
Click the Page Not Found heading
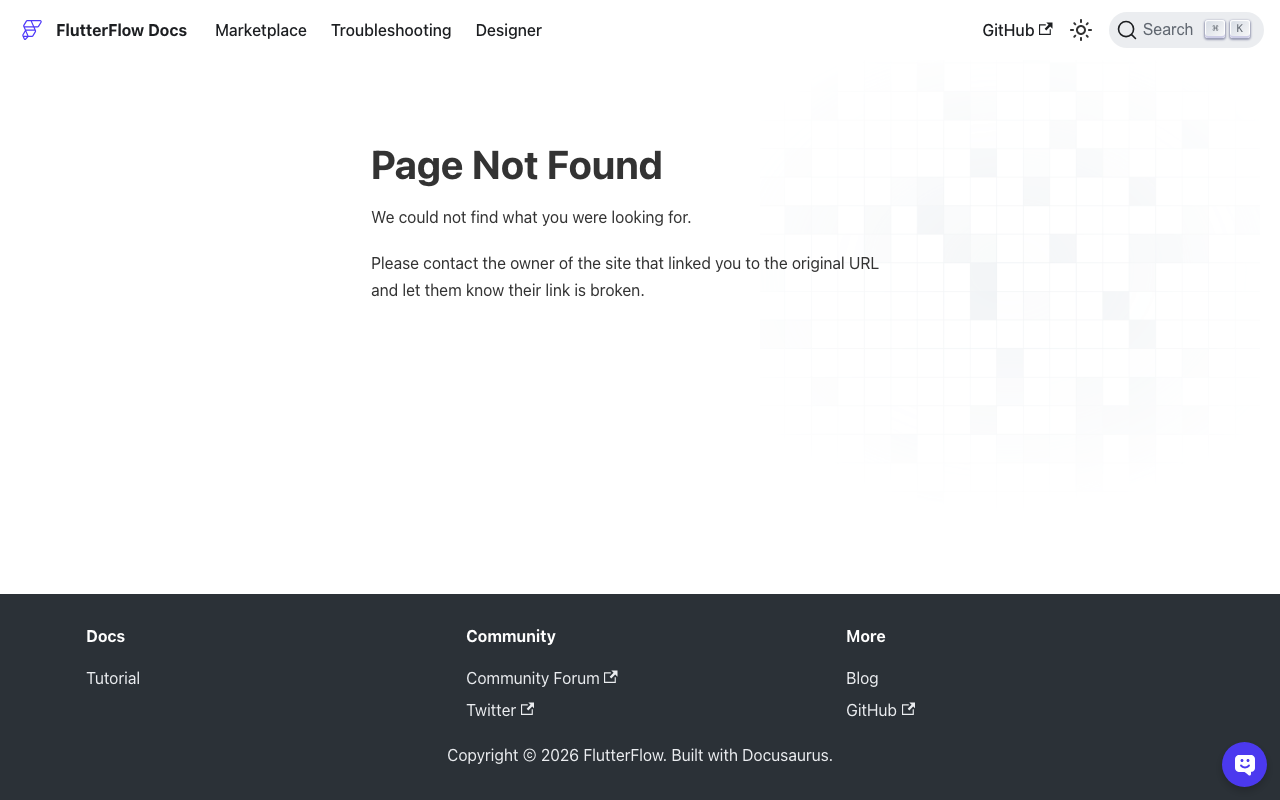pos(517,165)
